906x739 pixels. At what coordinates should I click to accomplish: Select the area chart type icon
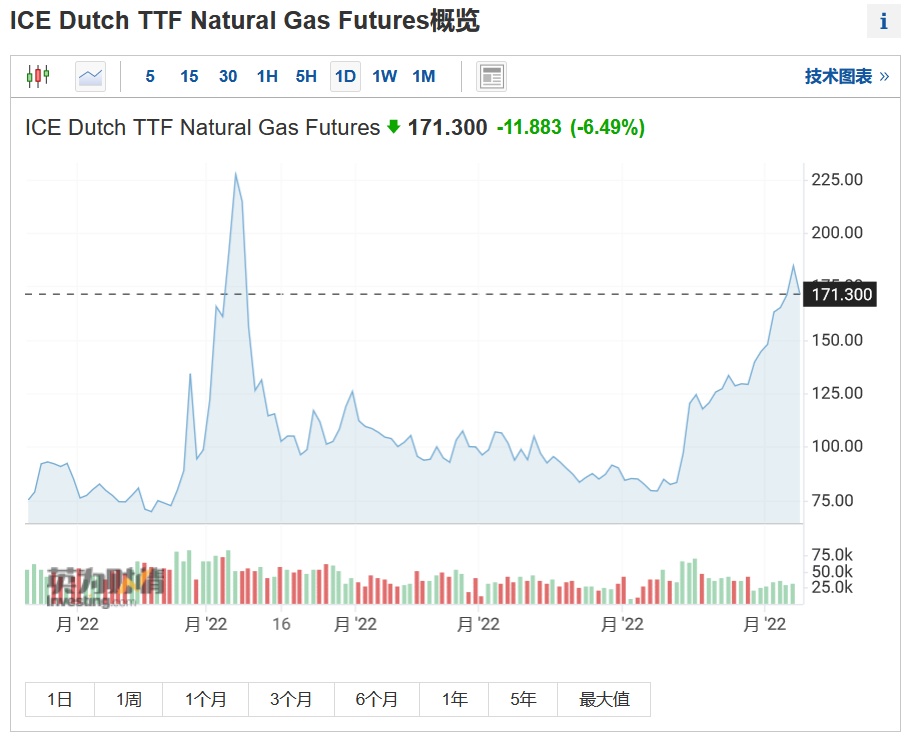[90, 76]
